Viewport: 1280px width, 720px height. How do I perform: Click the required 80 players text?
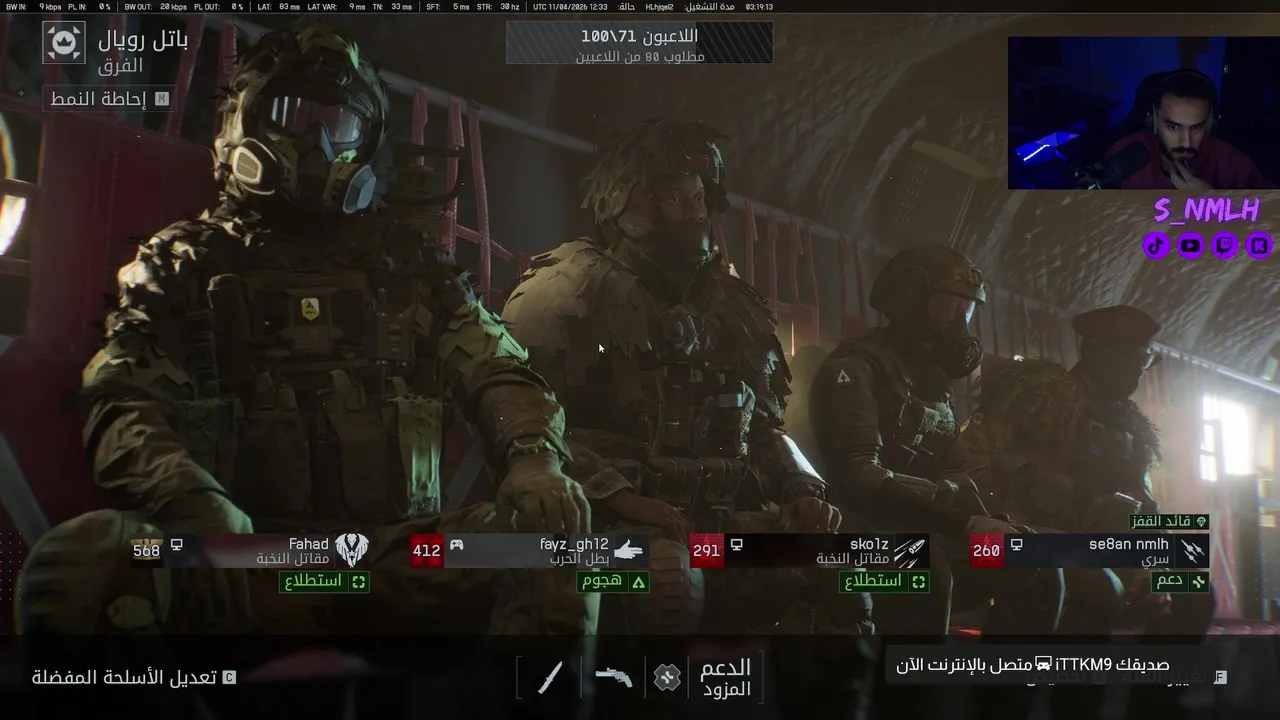tap(640, 57)
